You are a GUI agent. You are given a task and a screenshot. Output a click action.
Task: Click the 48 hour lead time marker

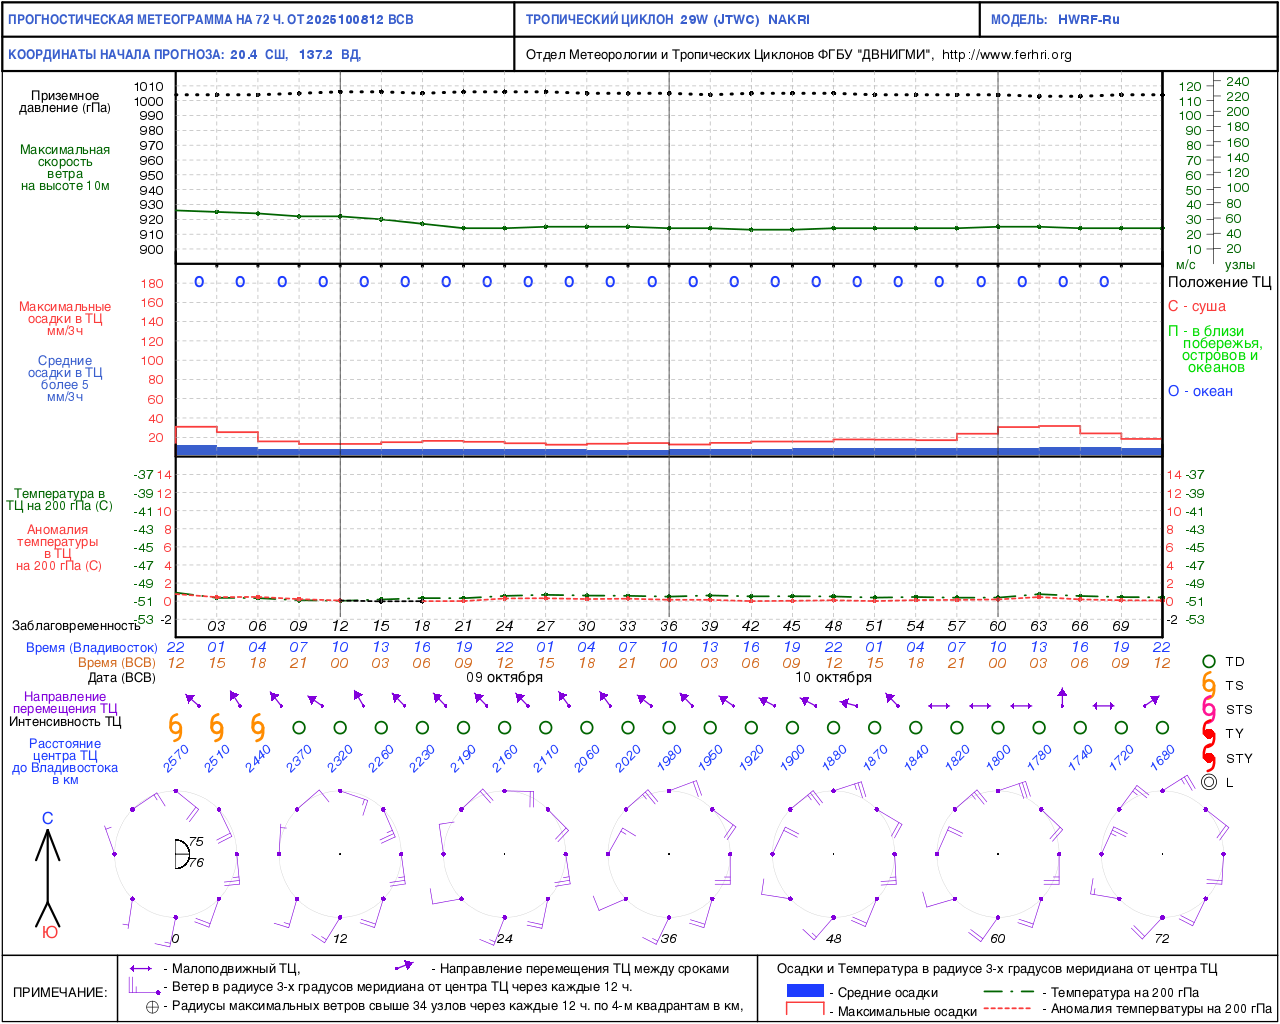(833, 626)
